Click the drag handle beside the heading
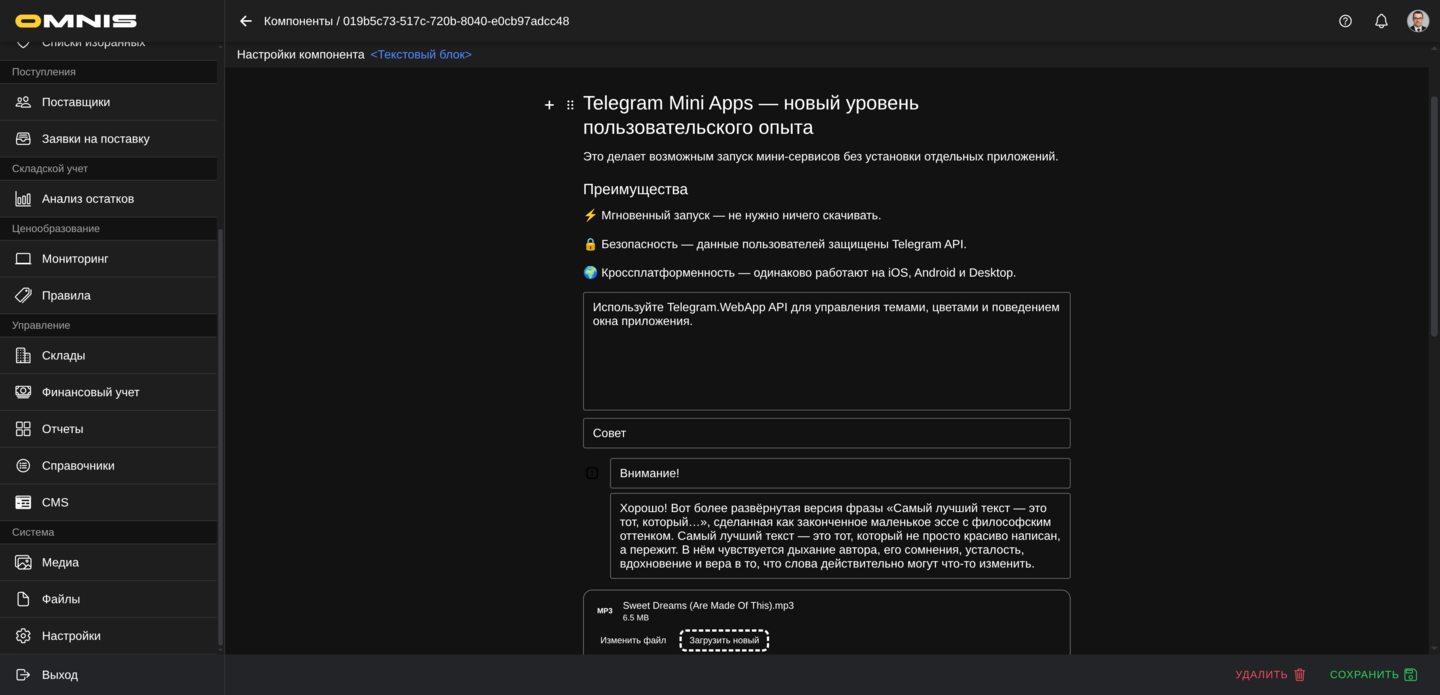This screenshot has width=1440, height=695. [x=570, y=104]
